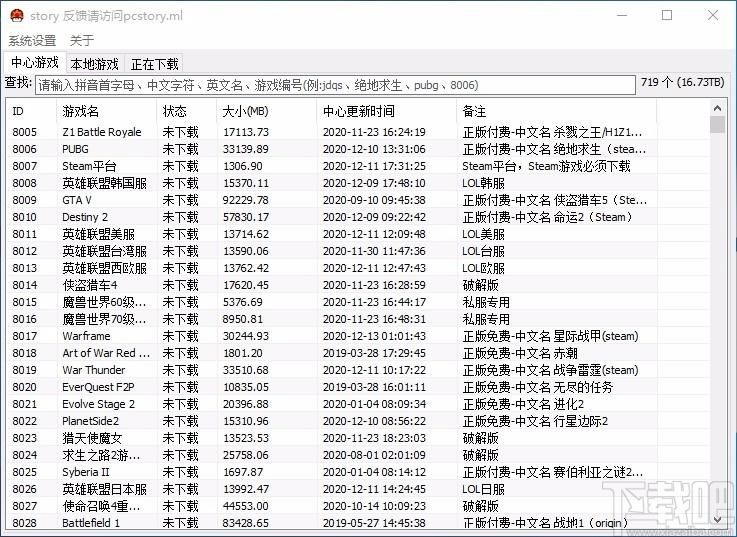Click the note 正版免费-中文名 行星边际2
The image size is (737, 537).
tap(535, 421)
